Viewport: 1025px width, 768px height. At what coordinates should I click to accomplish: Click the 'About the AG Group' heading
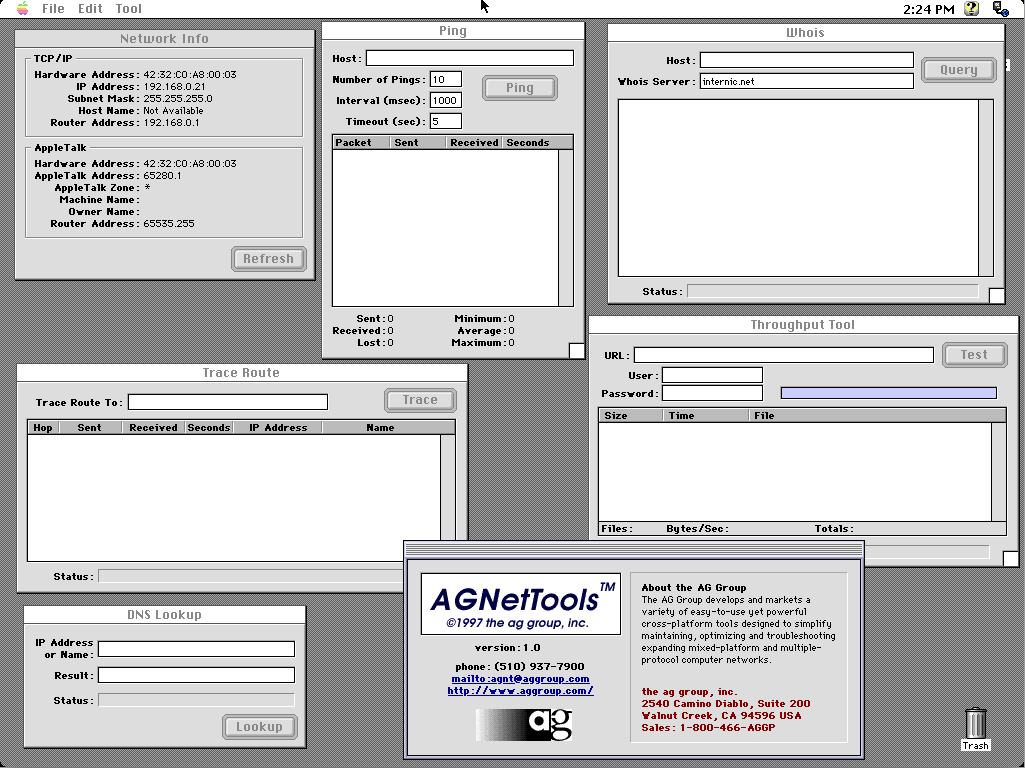(x=694, y=588)
